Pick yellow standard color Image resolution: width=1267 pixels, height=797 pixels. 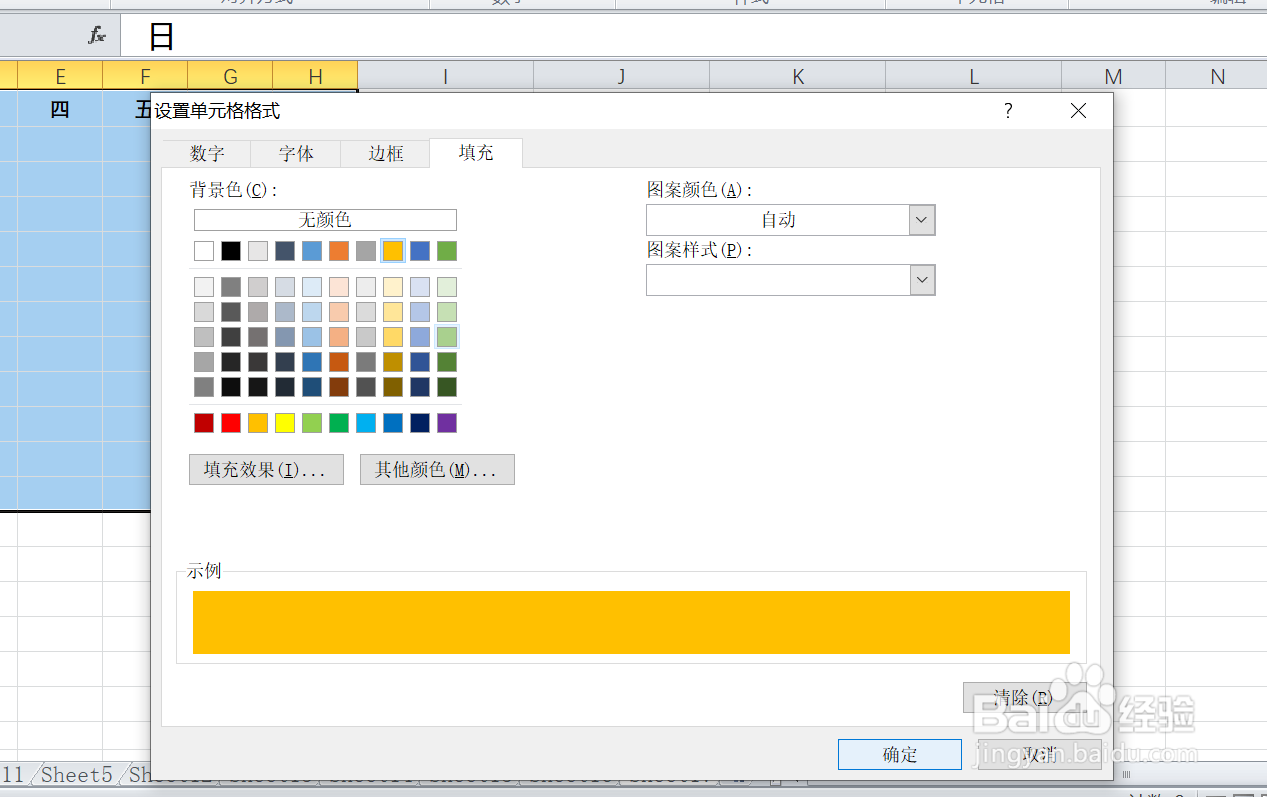(x=285, y=423)
